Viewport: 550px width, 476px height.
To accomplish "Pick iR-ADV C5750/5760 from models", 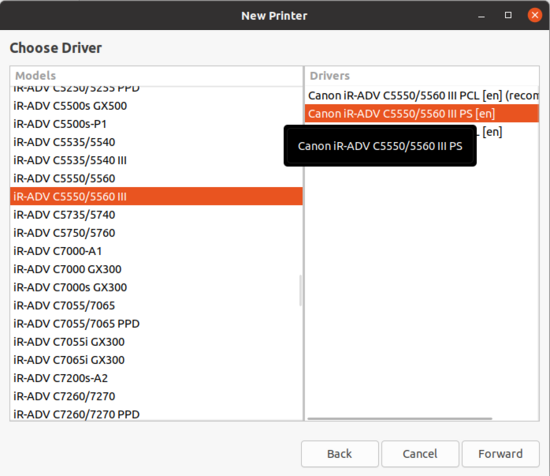I will (x=156, y=233).
